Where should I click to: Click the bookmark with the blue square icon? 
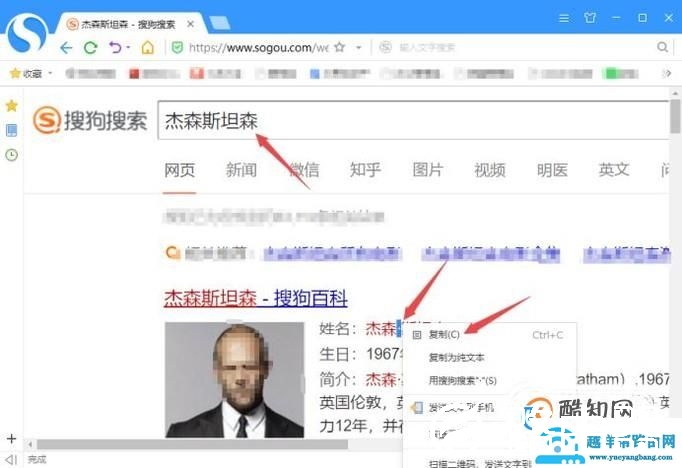pos(340,74)
